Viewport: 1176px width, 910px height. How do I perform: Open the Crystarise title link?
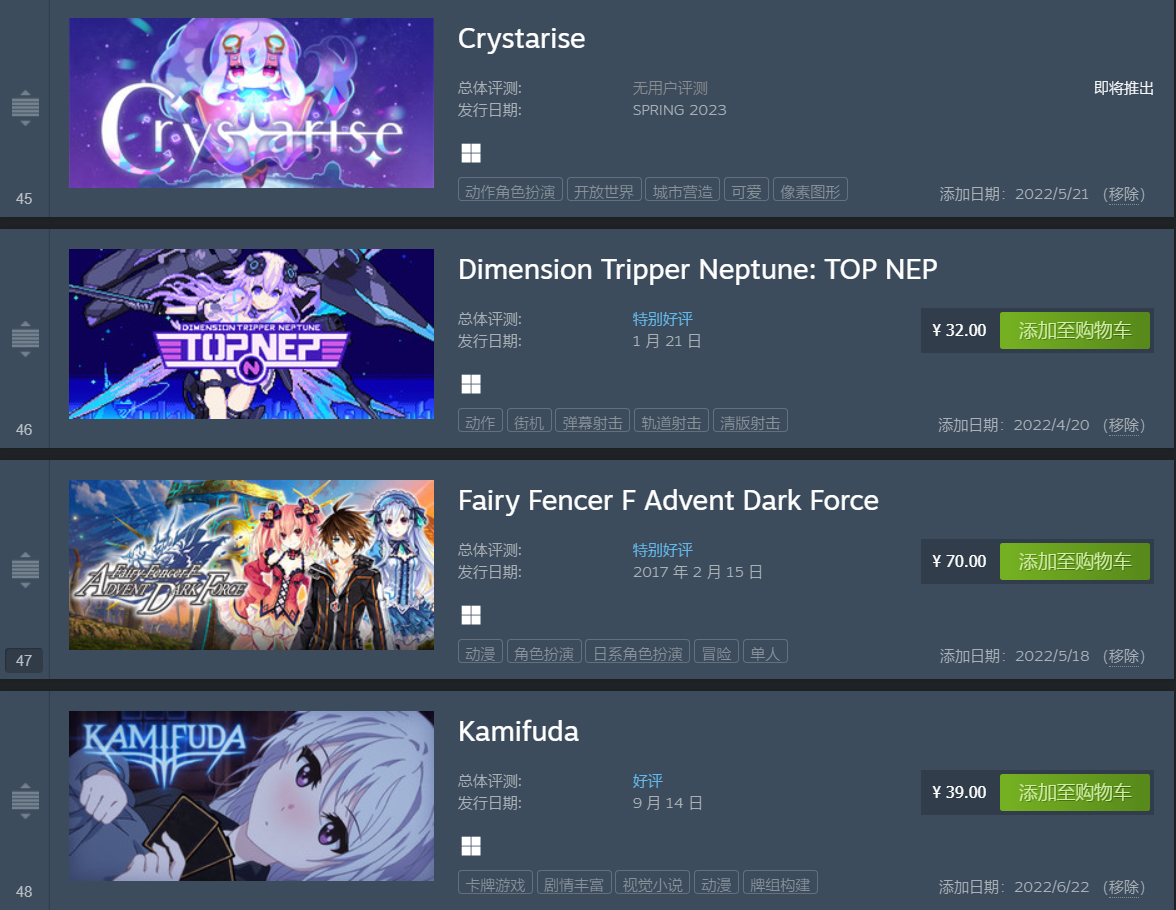(x=521, y=38)
